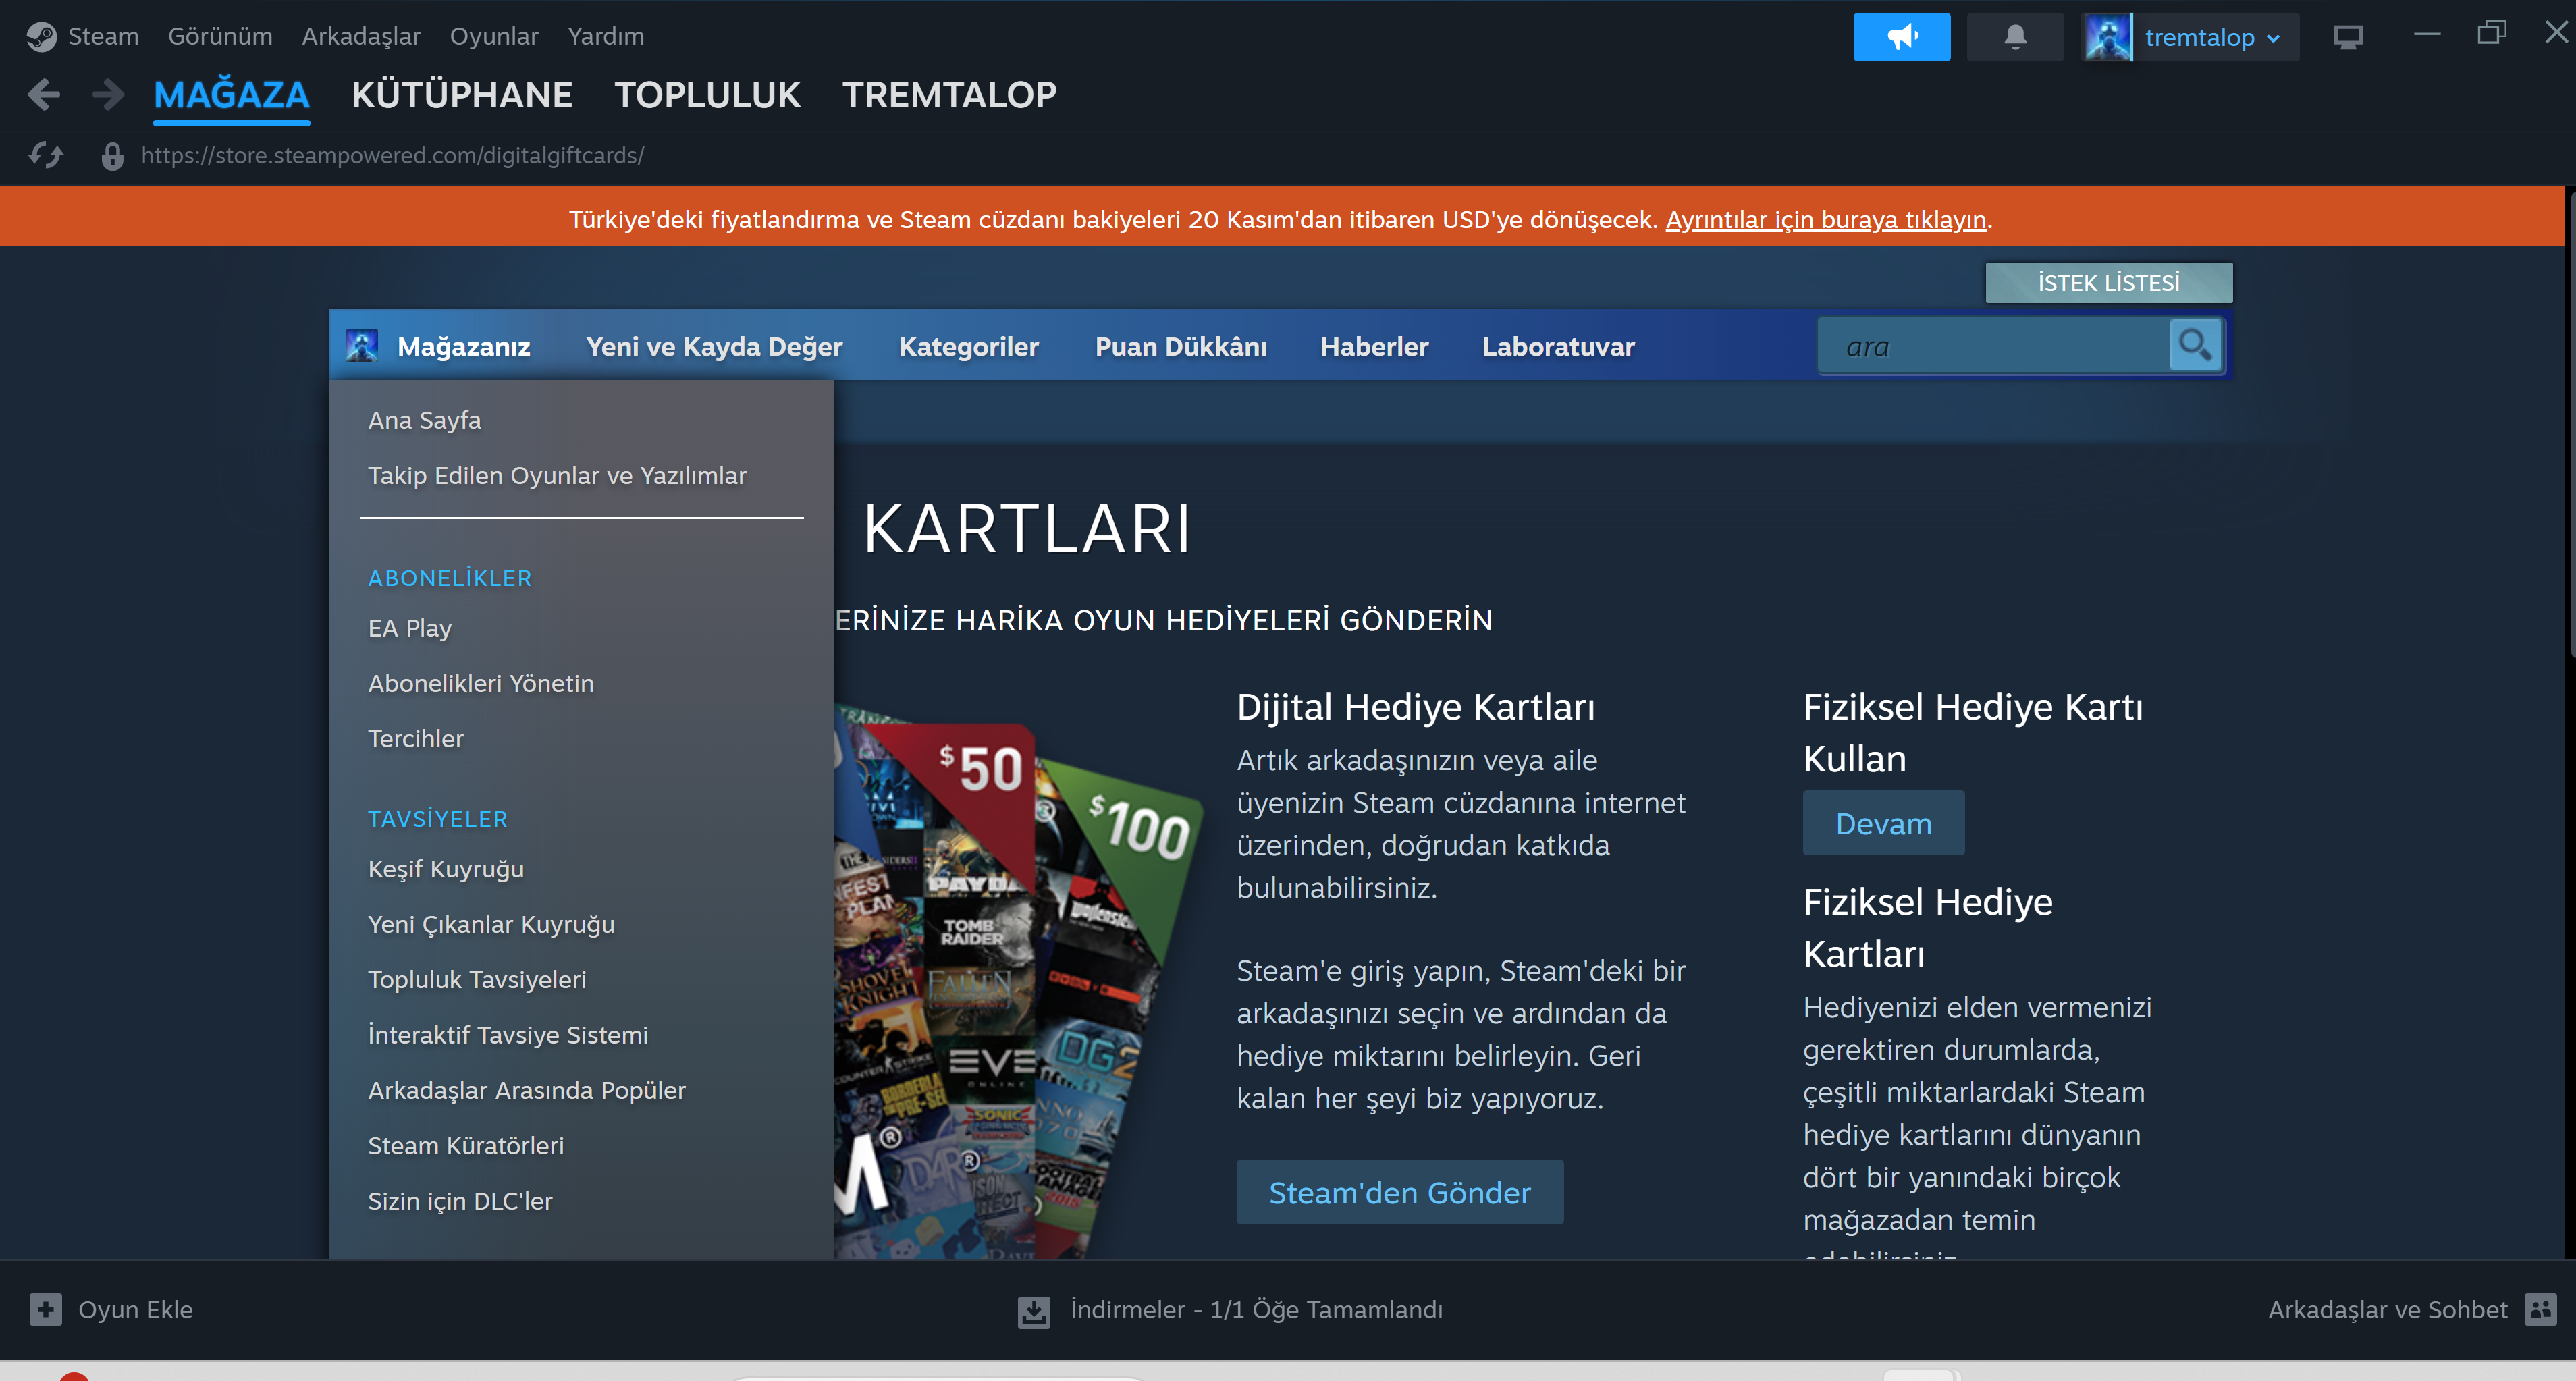Click the Fiziksel Hediye Kartı Kullan heading

click(x=1972, y=733)
